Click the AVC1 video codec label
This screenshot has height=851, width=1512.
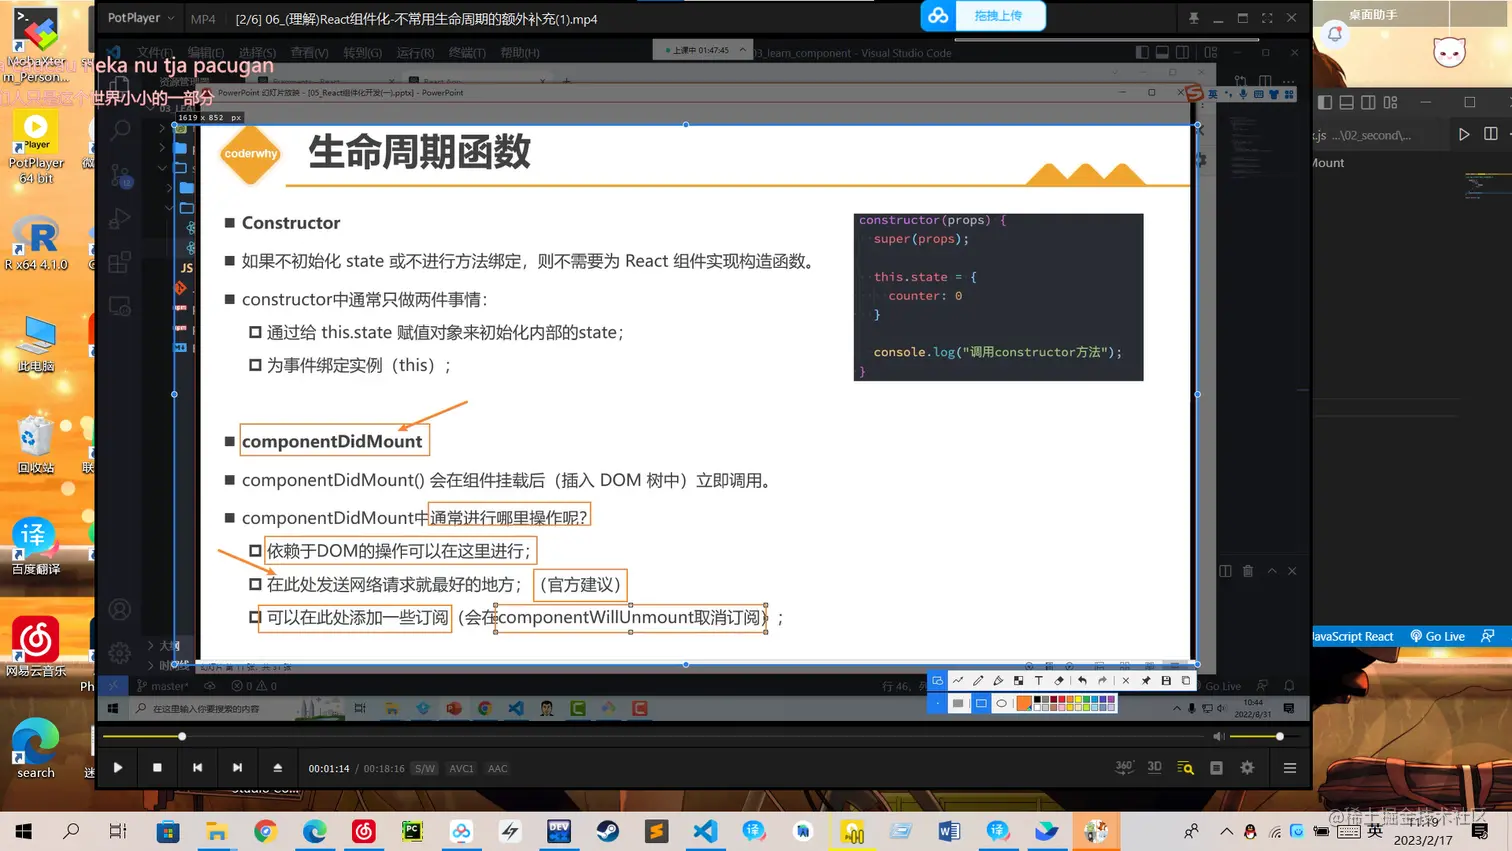point(461,769)
